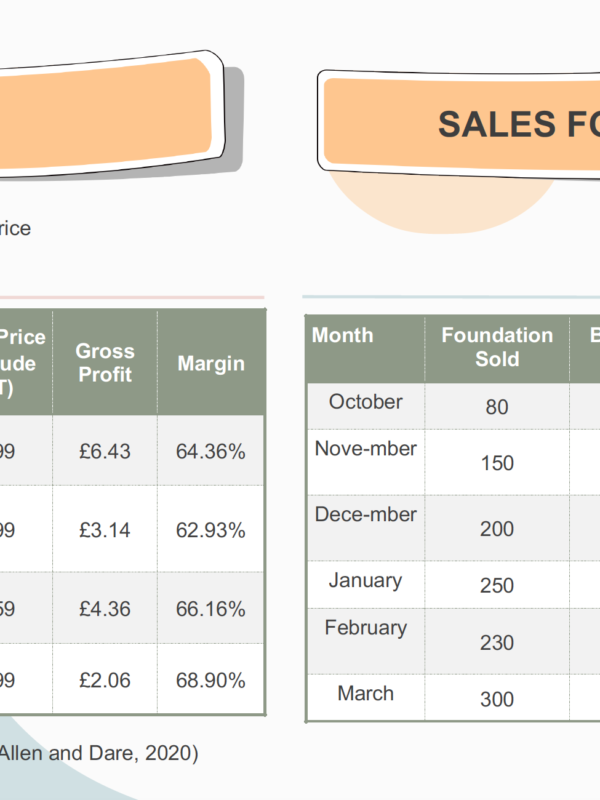
Task: Click the £3.14 gross profit cell
Action: [105, 529]
